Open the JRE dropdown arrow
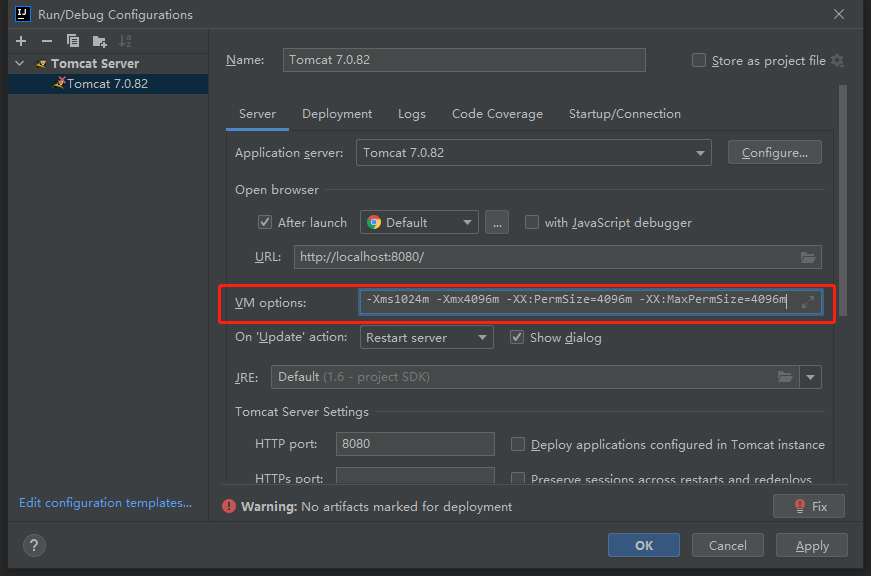The image size is (871, 576). tap(810, 377)
